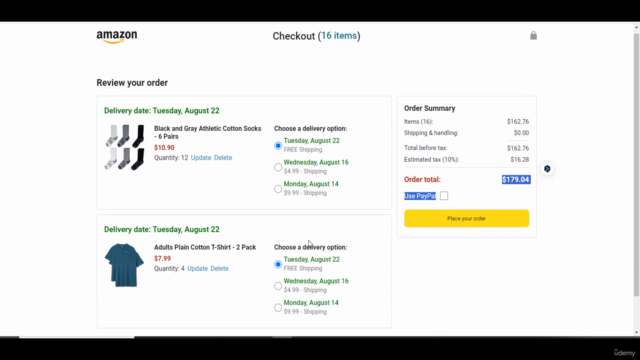Select Monday, August 14 delivery for T-shirt

[x=278, y=307]
